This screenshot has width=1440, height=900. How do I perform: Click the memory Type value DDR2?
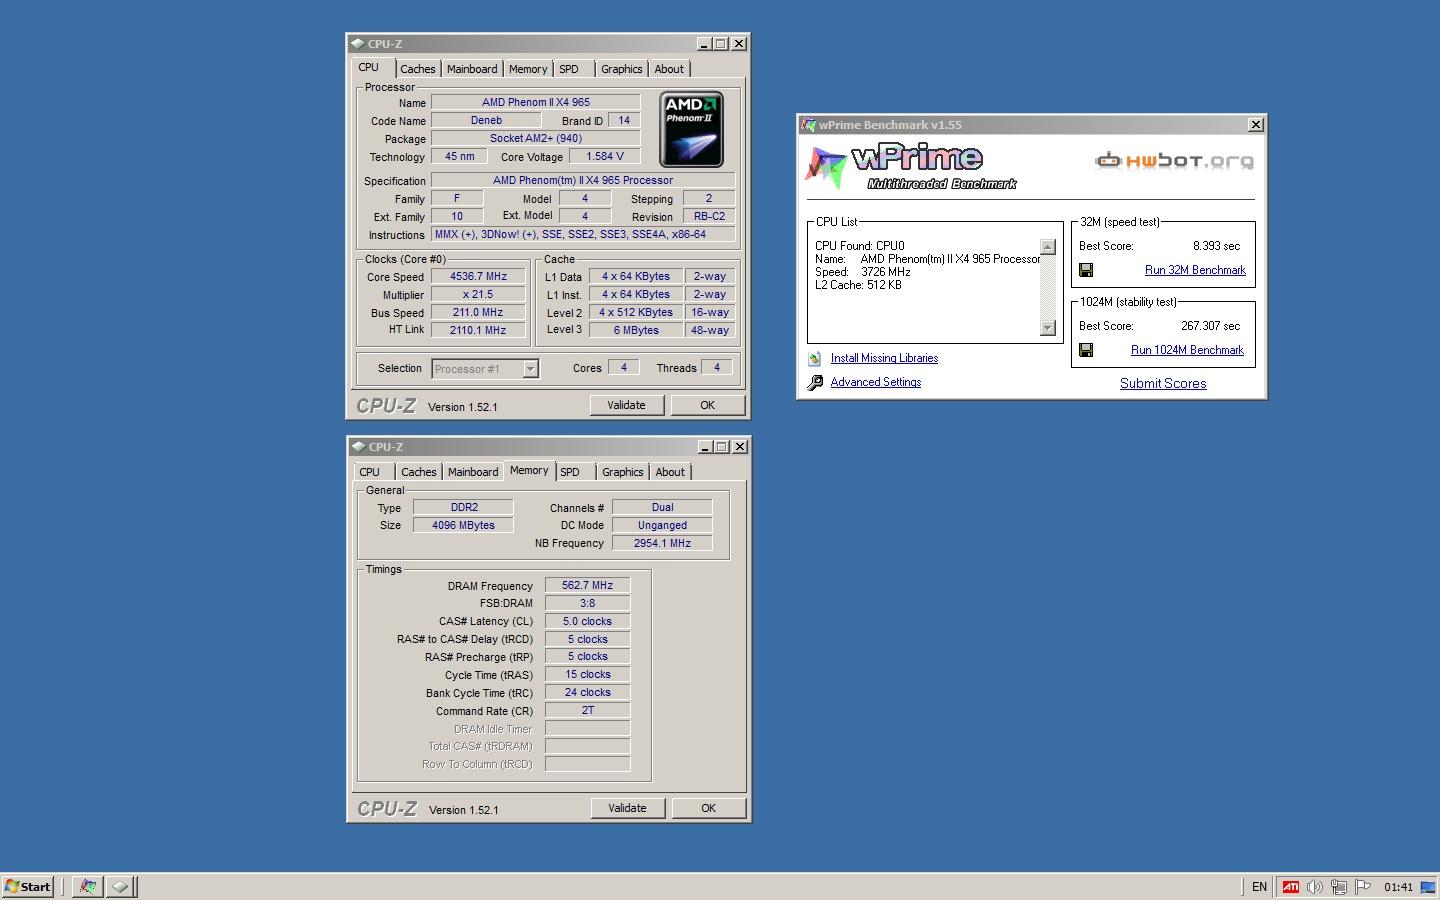(463, 507)
